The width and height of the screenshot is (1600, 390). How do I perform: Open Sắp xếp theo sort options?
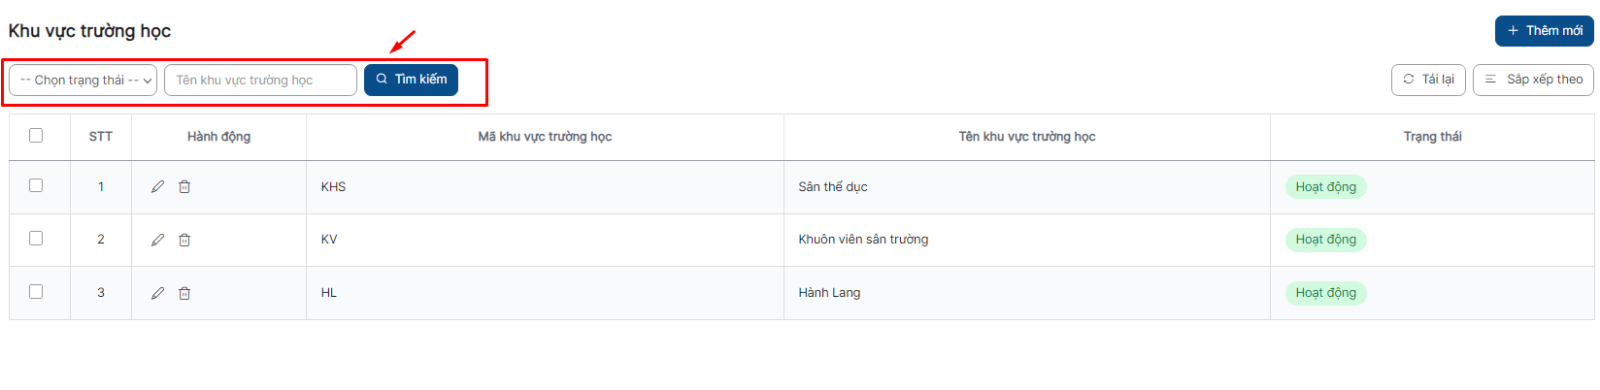click(1533, 80)
